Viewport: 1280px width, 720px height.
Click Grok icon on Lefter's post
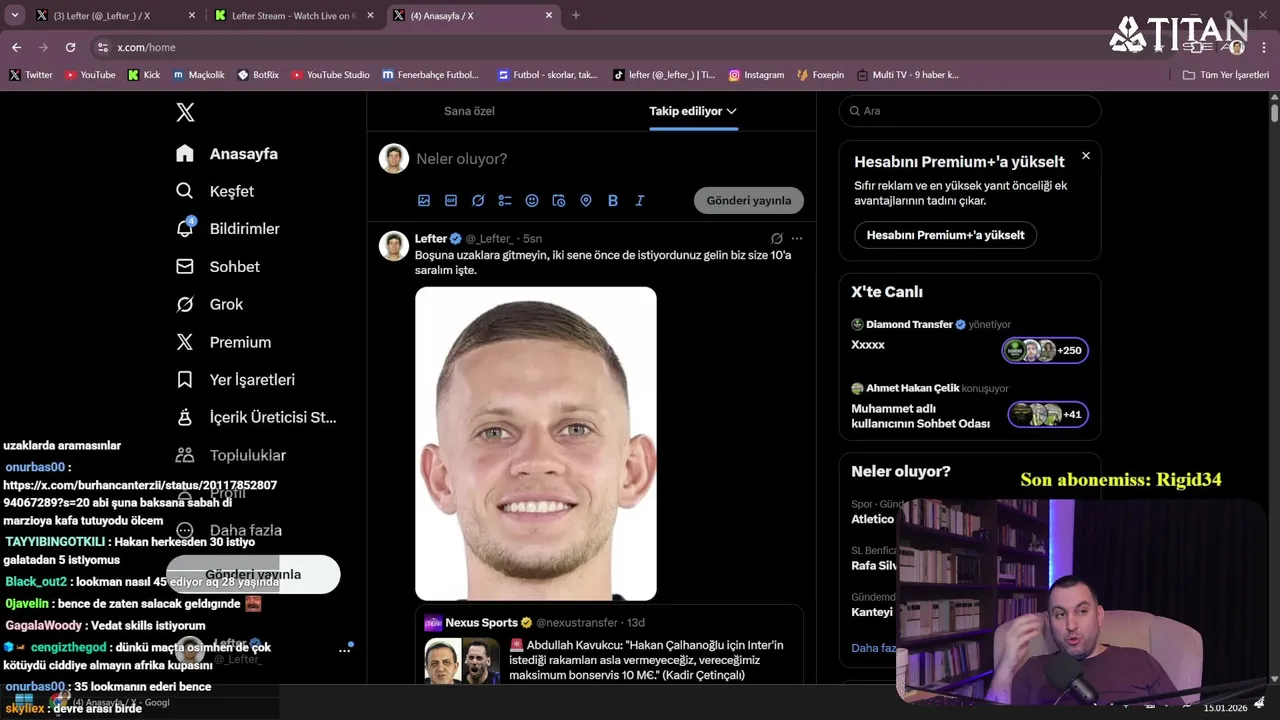click(777, 238)
